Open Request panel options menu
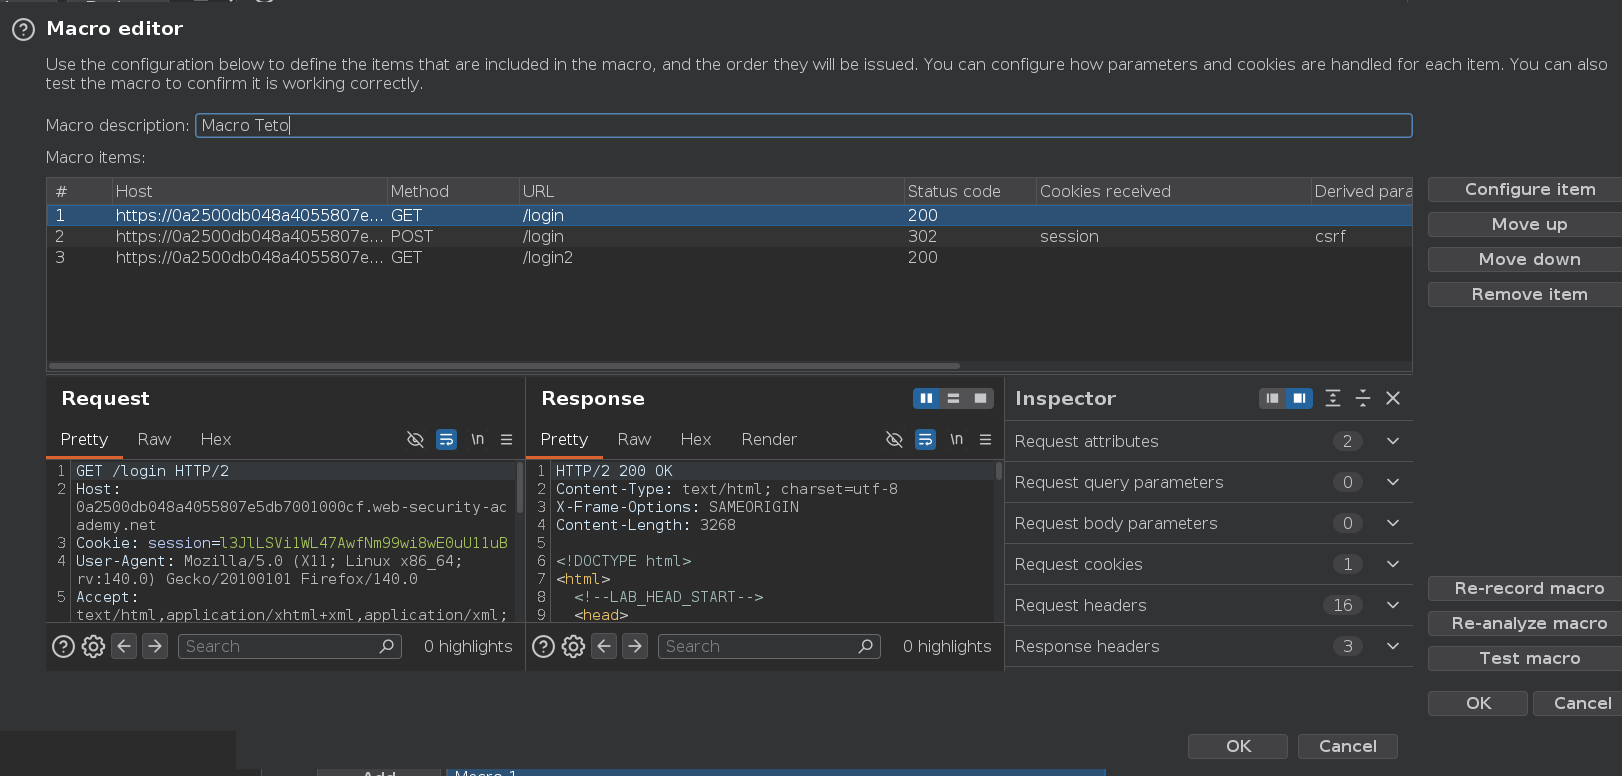 tap(507, 439)
